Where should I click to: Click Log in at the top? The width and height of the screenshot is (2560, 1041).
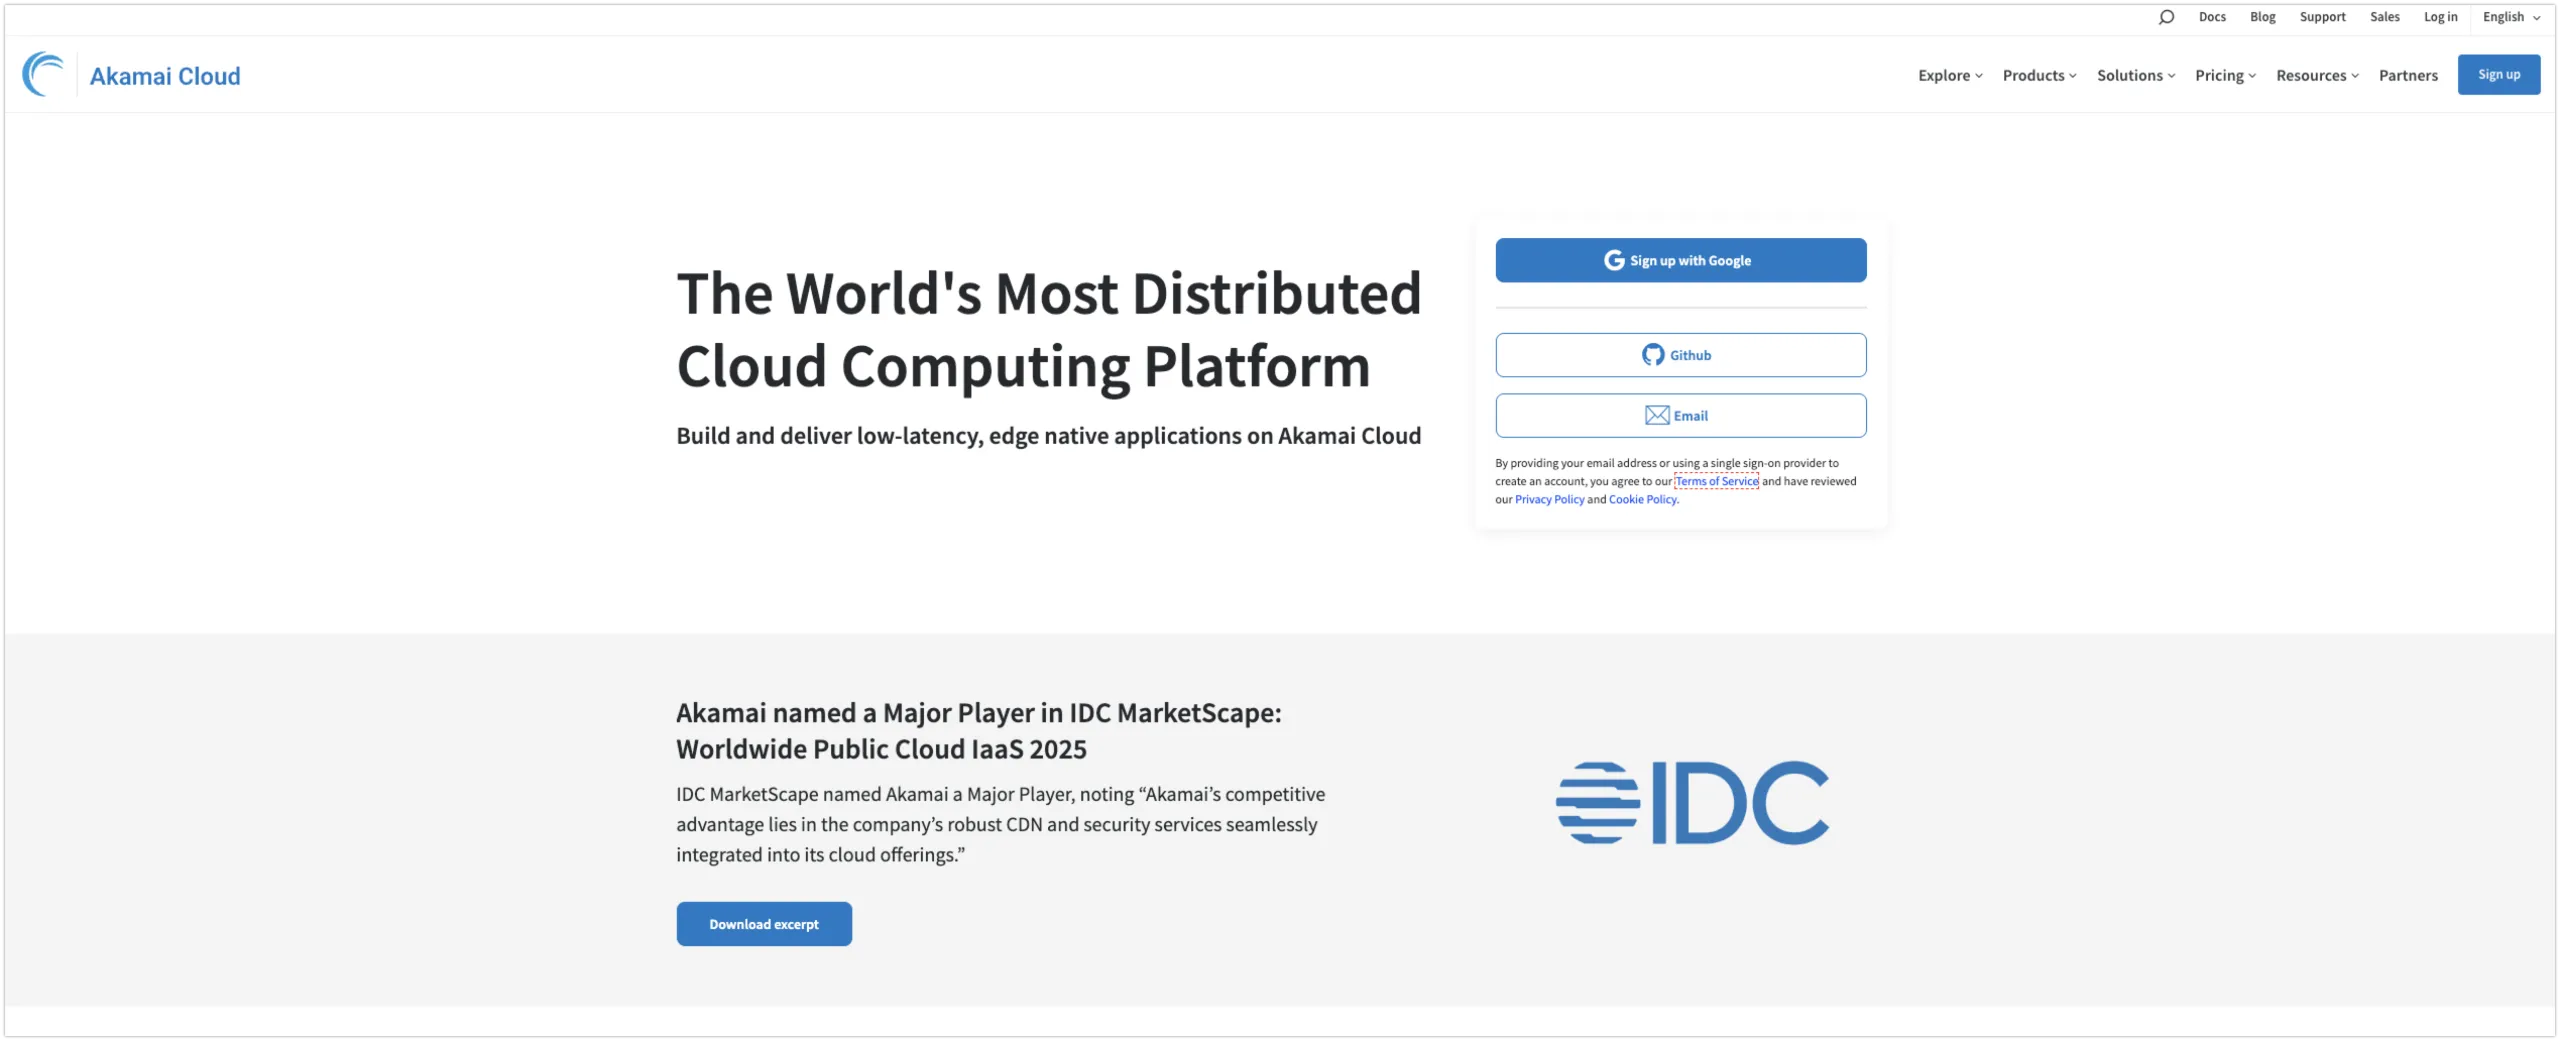coord(2440,17)
